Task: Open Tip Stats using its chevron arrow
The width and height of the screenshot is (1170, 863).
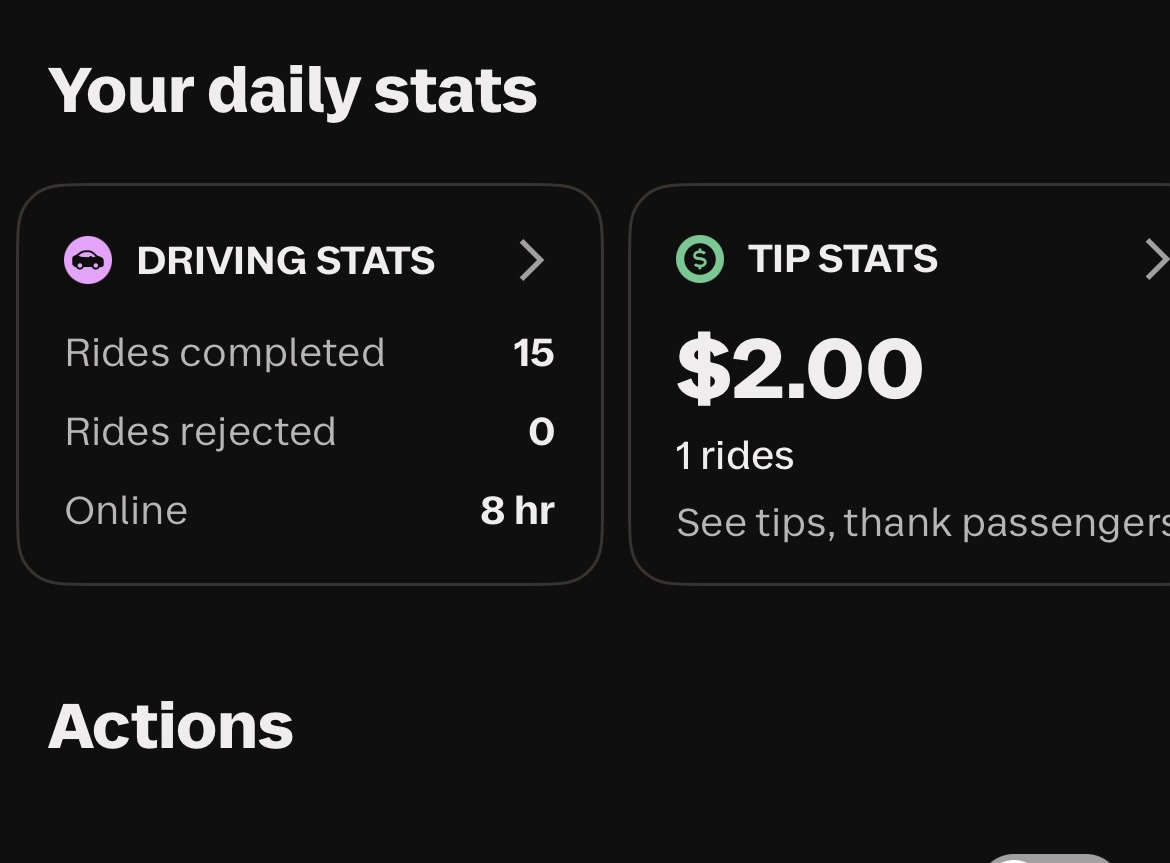Action: 1155,259
